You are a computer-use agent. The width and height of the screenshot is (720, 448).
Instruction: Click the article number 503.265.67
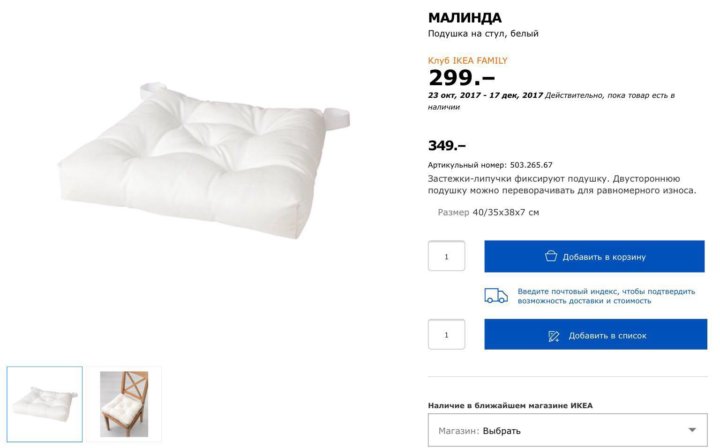click(531, 165)
